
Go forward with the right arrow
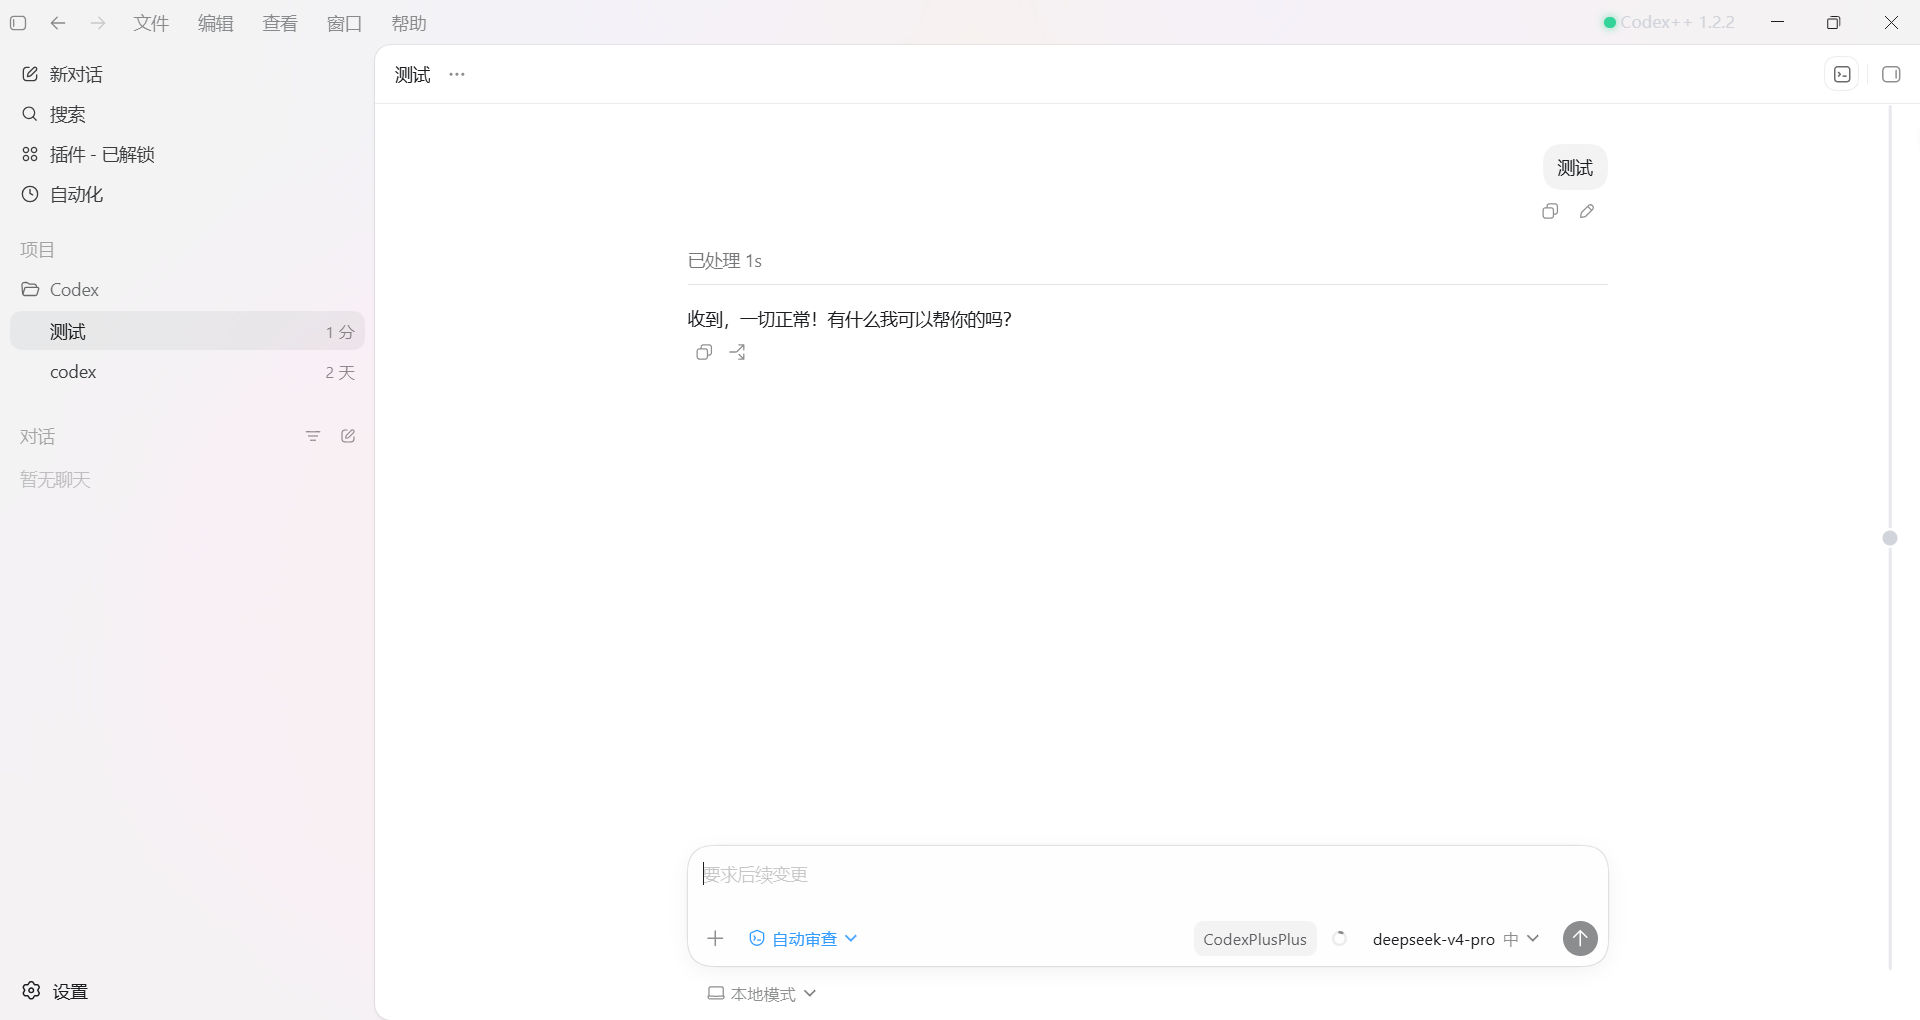pyautogui.click(x=98, y=23)
